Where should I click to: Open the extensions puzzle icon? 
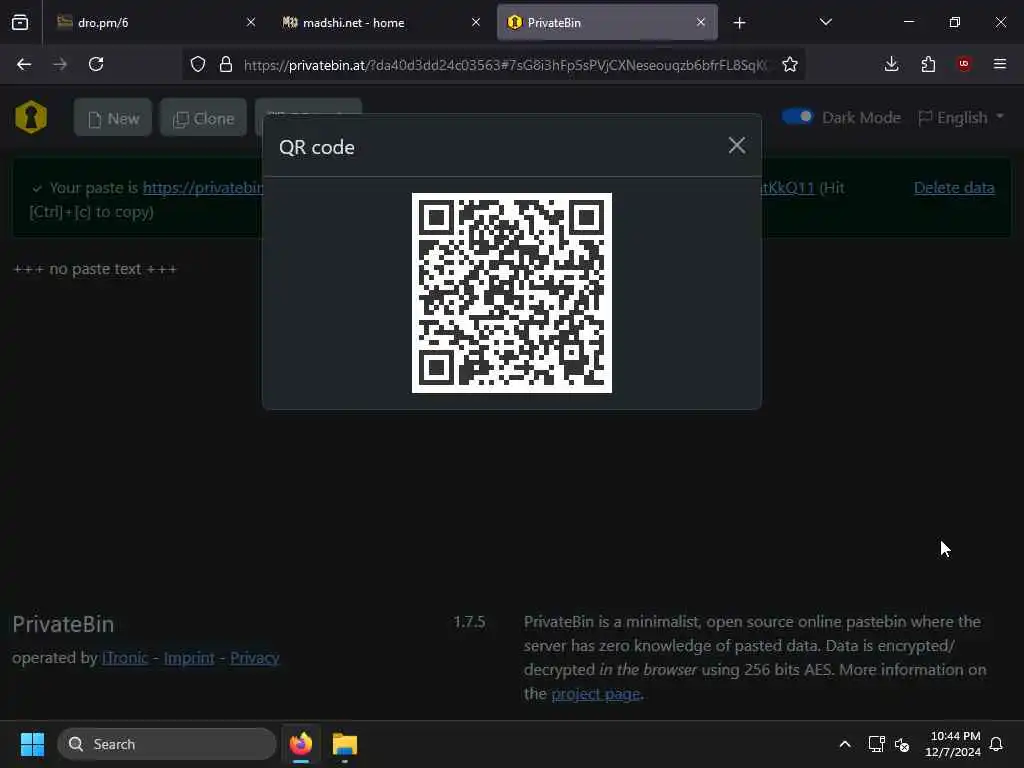point(928,64)
